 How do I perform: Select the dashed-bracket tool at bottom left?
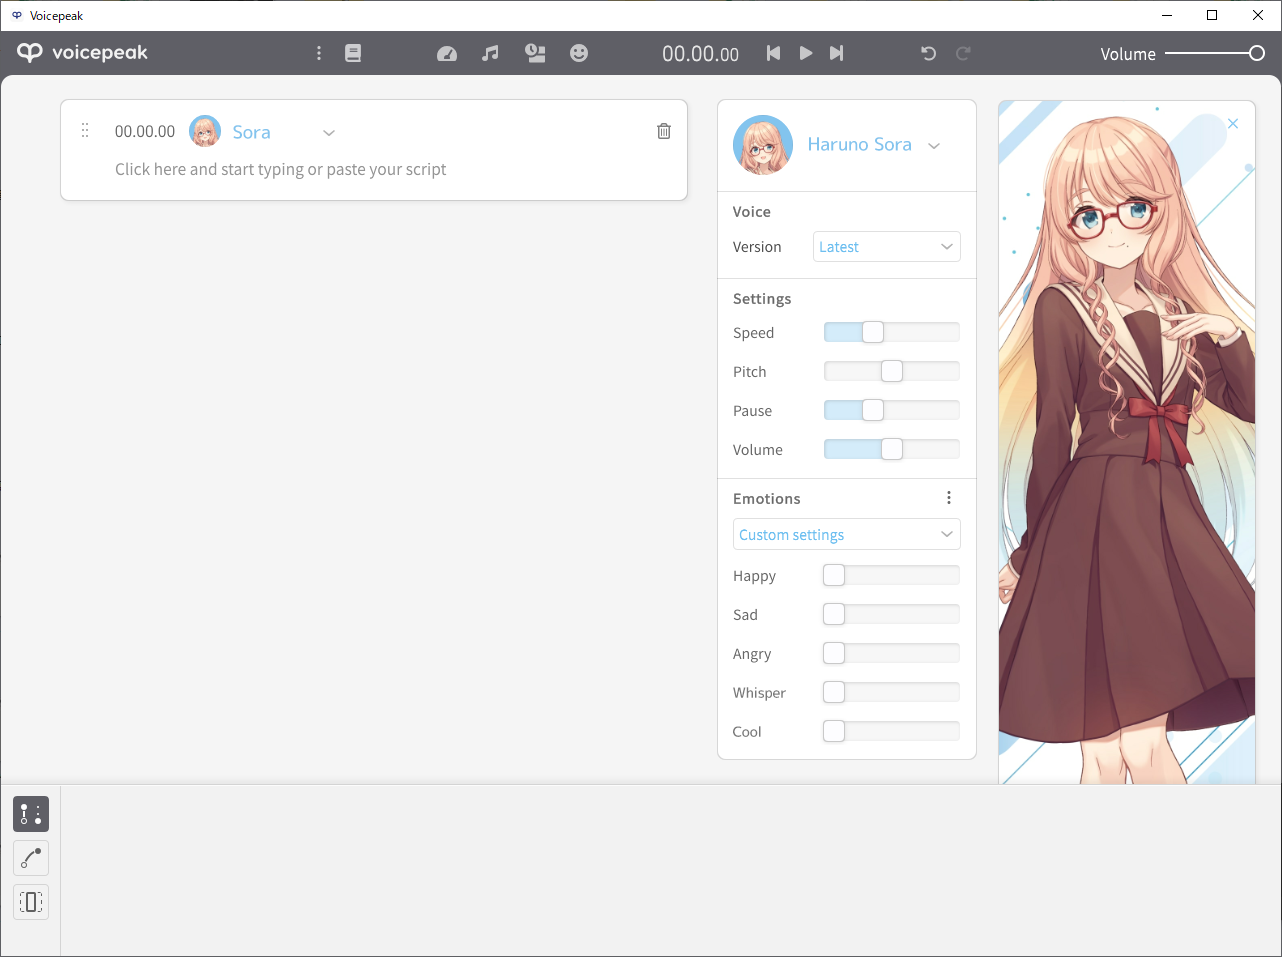[x=31, y=902]
